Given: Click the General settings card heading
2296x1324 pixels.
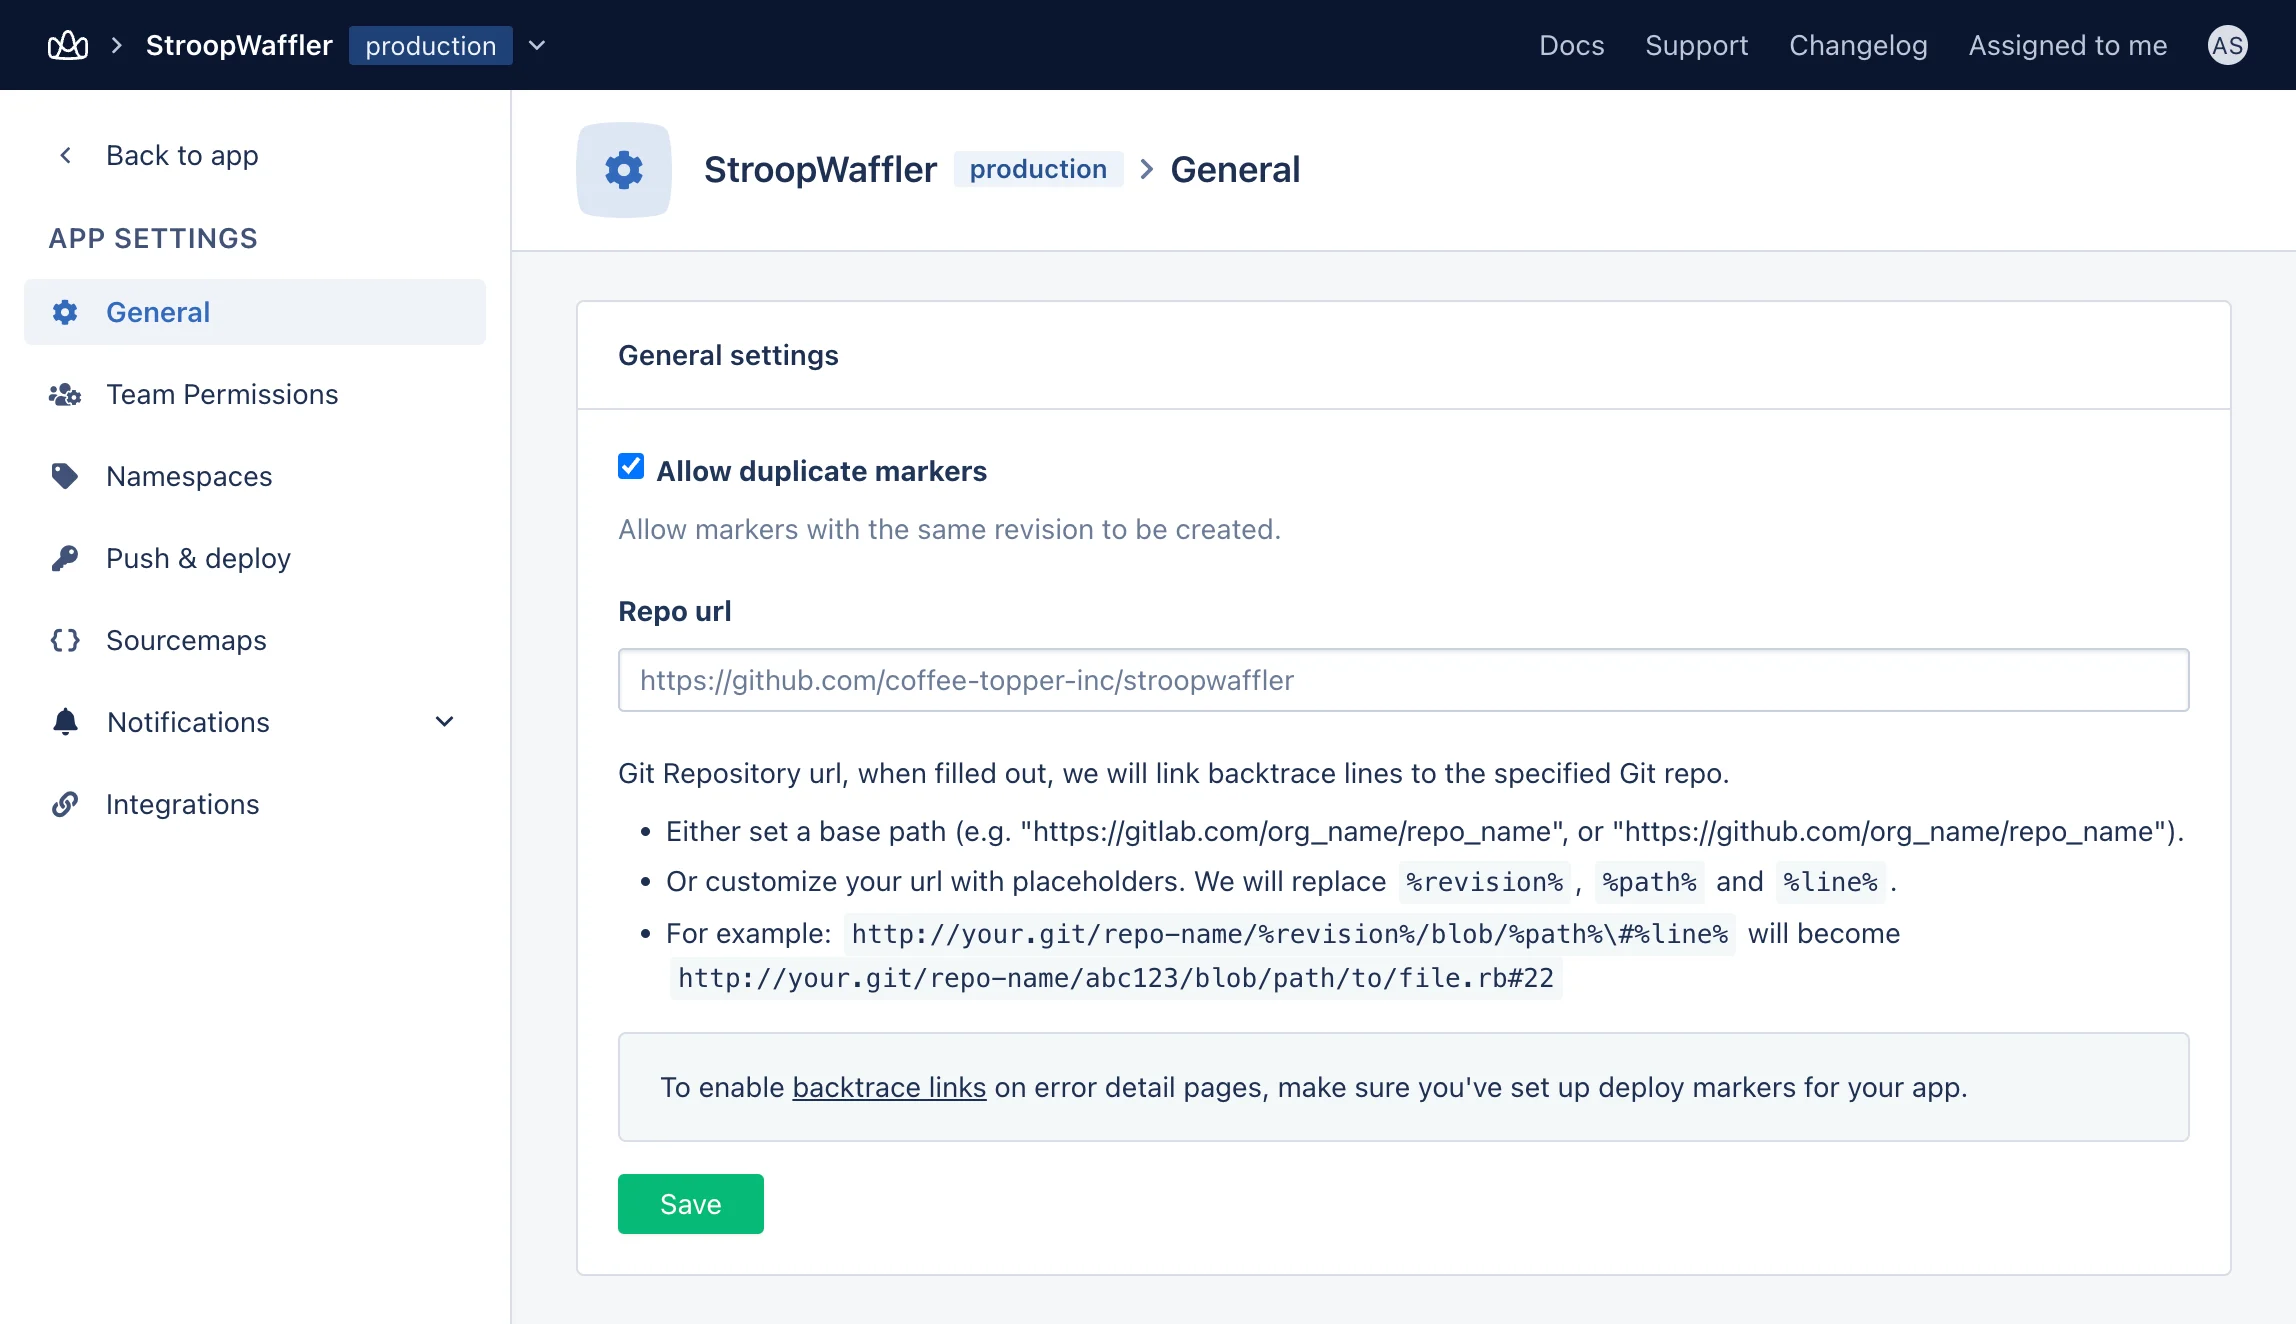Looking at the screenshot, I should point(728,355).
